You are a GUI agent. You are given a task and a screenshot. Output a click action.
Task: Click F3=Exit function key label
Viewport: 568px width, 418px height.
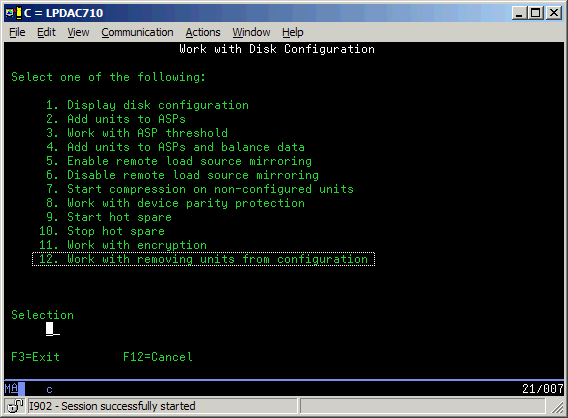click(36, 357)
